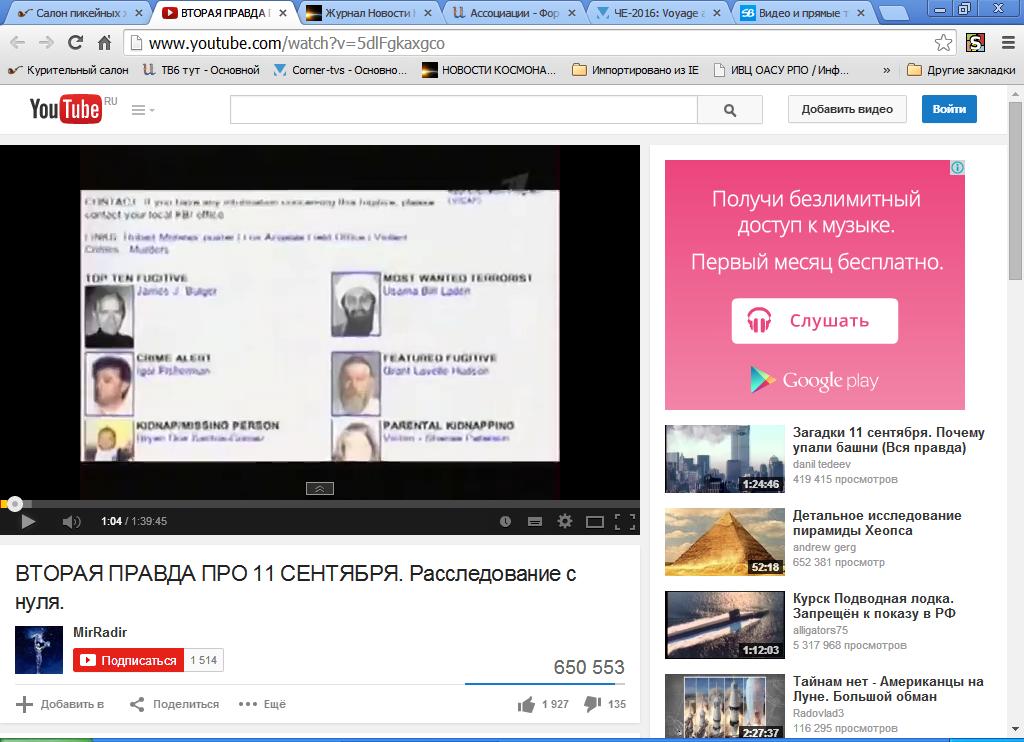Image resolution: width=1024 pixels, height=742 pixels.
Task: Click the 'danil tedeev' channel name
Action: click(x=822, y=464)
